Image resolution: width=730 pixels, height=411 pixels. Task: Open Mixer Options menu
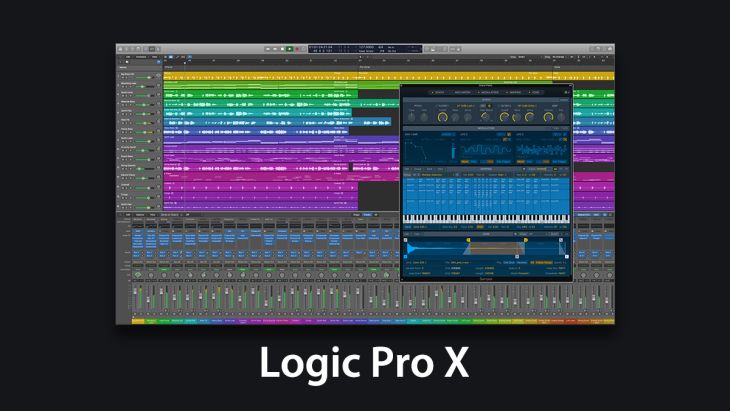pos(140,215)
